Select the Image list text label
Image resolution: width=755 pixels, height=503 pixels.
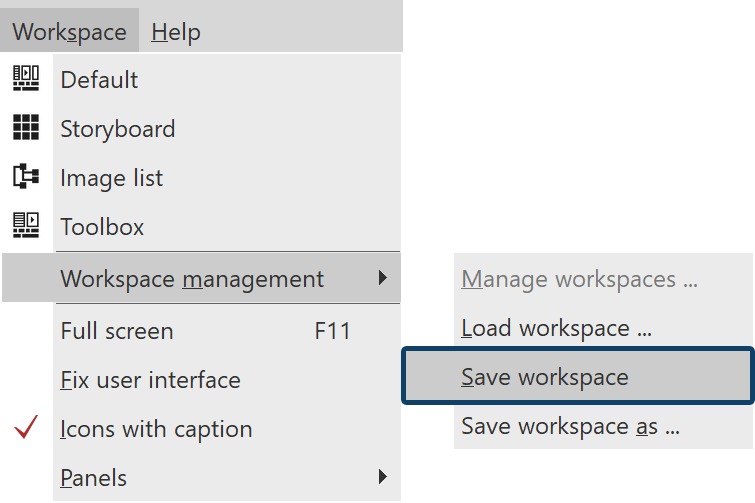pos(111,178)
